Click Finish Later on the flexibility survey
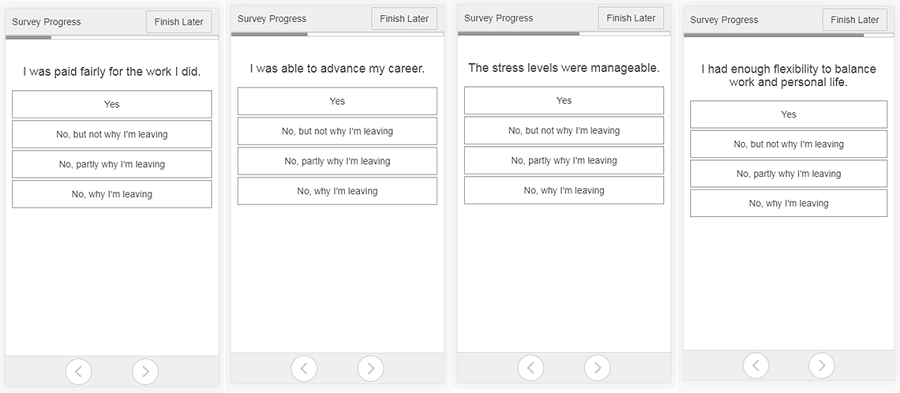Image resolution: width=900 pixels, height=393 pixels. tap(855, 20)
